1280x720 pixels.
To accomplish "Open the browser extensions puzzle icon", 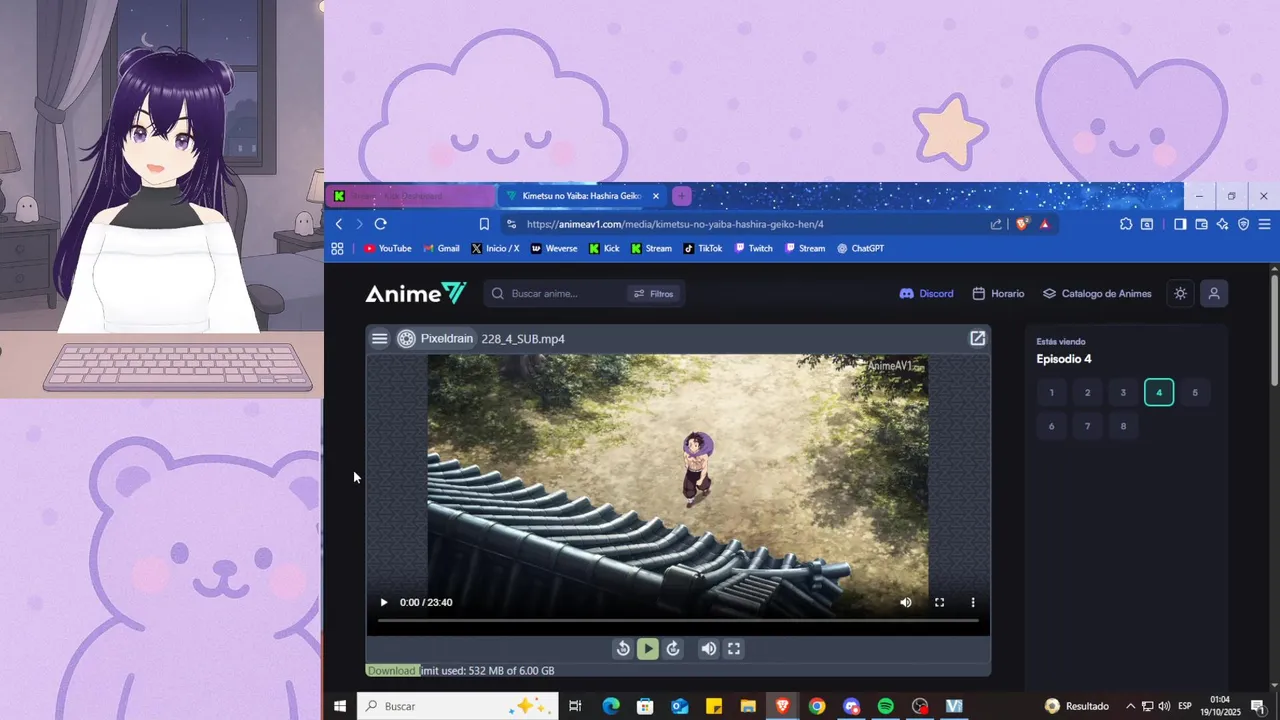I will (x=1125, y=224).
